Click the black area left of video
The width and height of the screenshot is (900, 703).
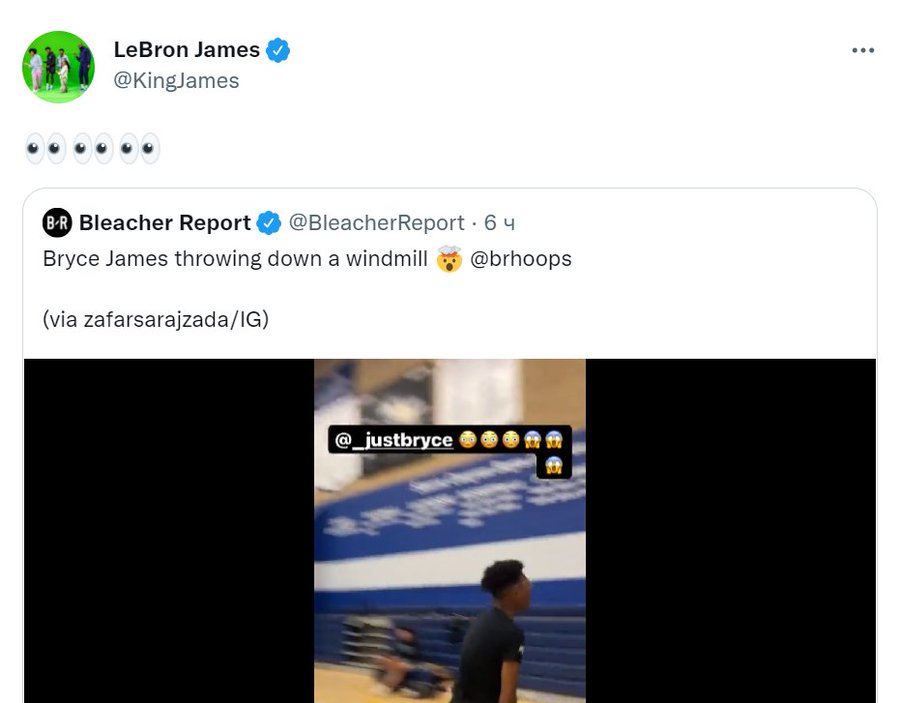[x=169, y=531]
